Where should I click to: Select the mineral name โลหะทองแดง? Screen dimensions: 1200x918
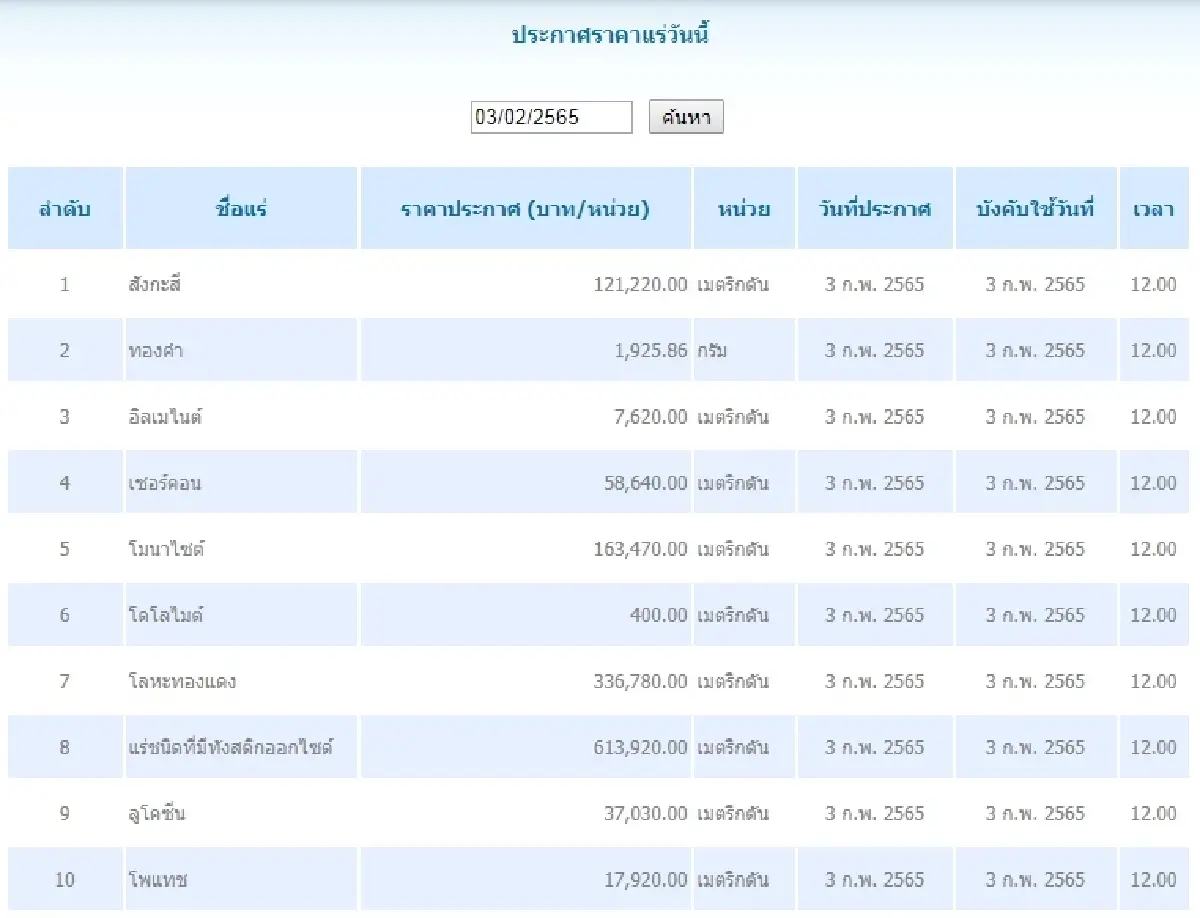coord(182,681)
